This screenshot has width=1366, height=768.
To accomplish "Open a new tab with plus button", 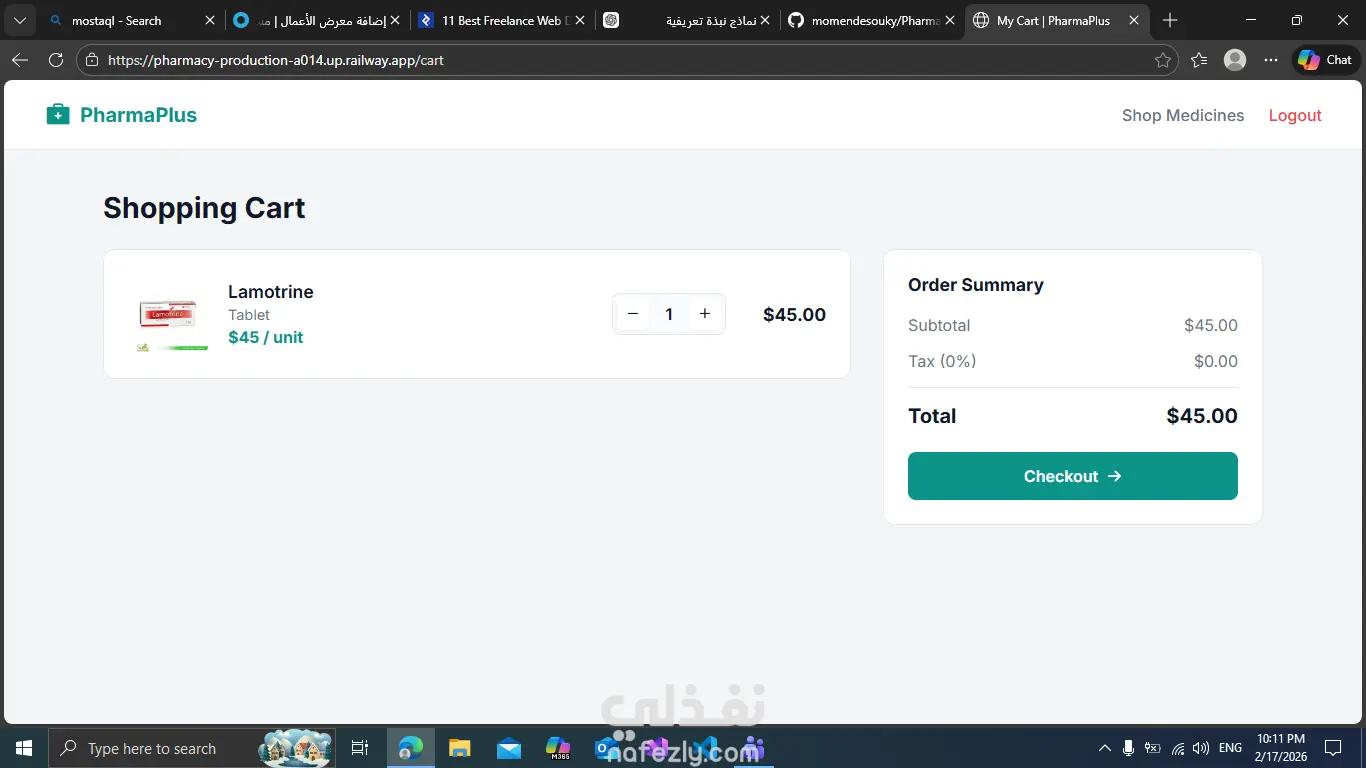I will click(x=1170, y=20).
